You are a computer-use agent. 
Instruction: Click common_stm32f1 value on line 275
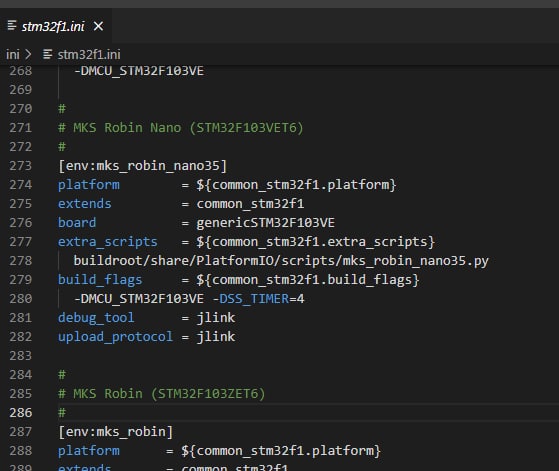click(250, 204)
